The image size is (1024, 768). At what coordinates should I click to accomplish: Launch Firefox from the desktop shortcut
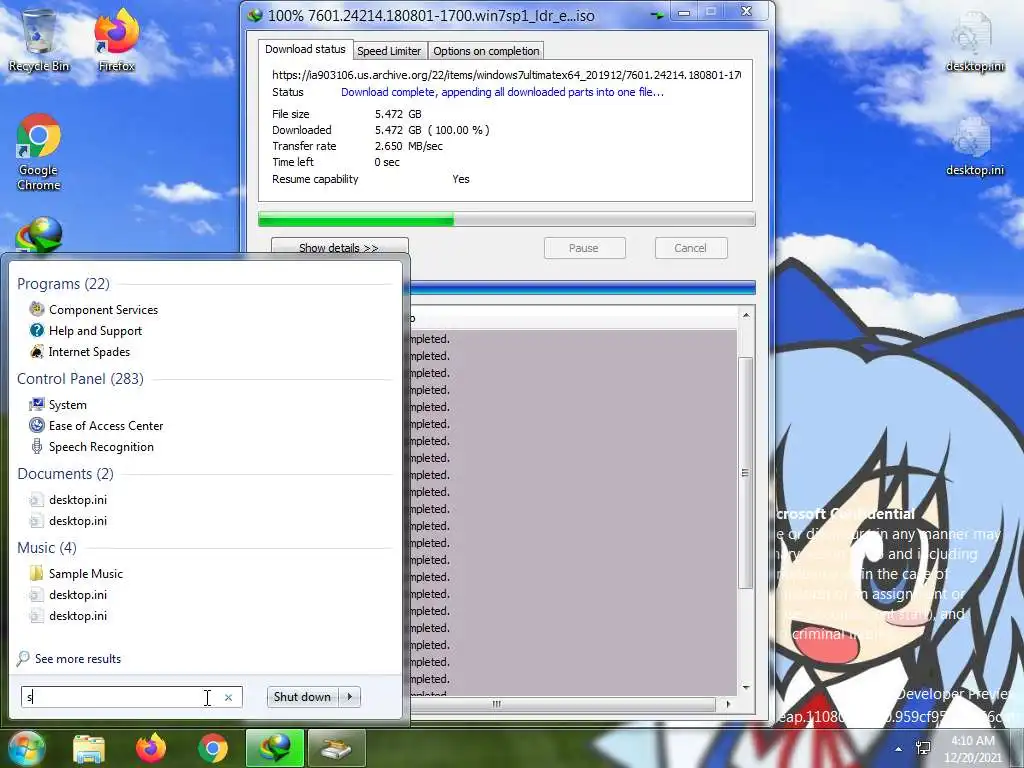pyautogui.click(x=116, y=40)
